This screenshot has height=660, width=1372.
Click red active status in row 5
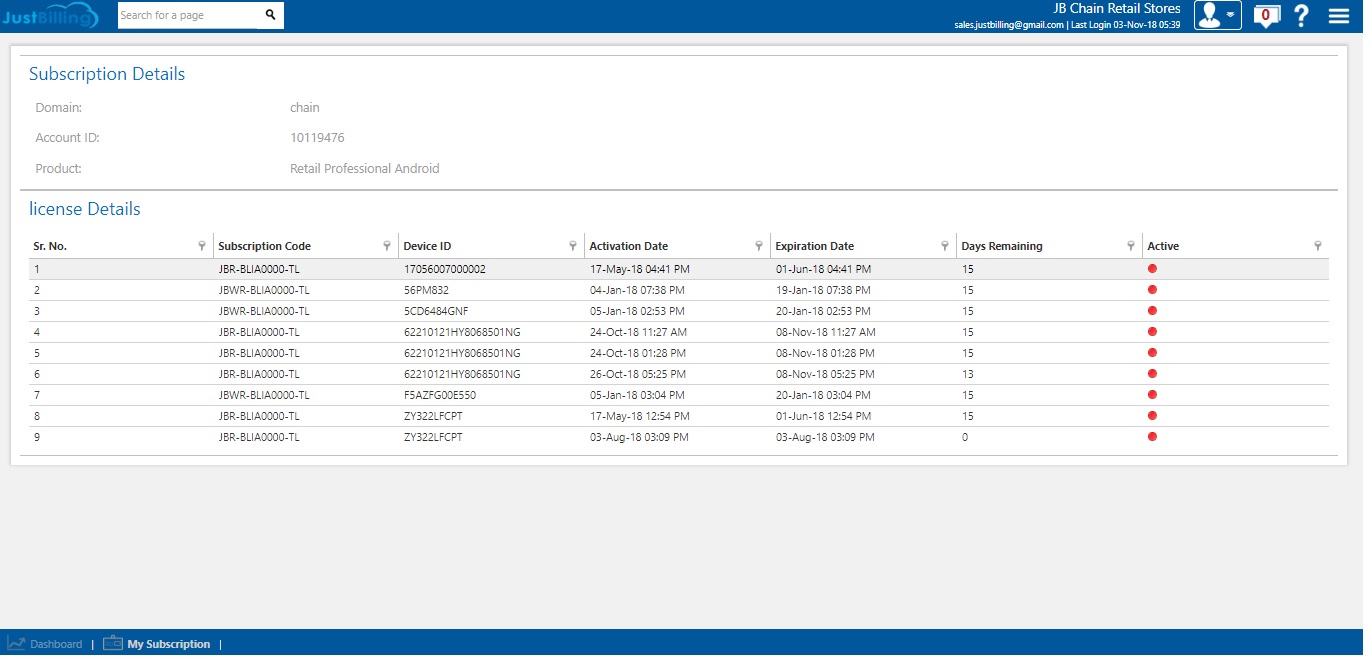[x=1152, y=352]
